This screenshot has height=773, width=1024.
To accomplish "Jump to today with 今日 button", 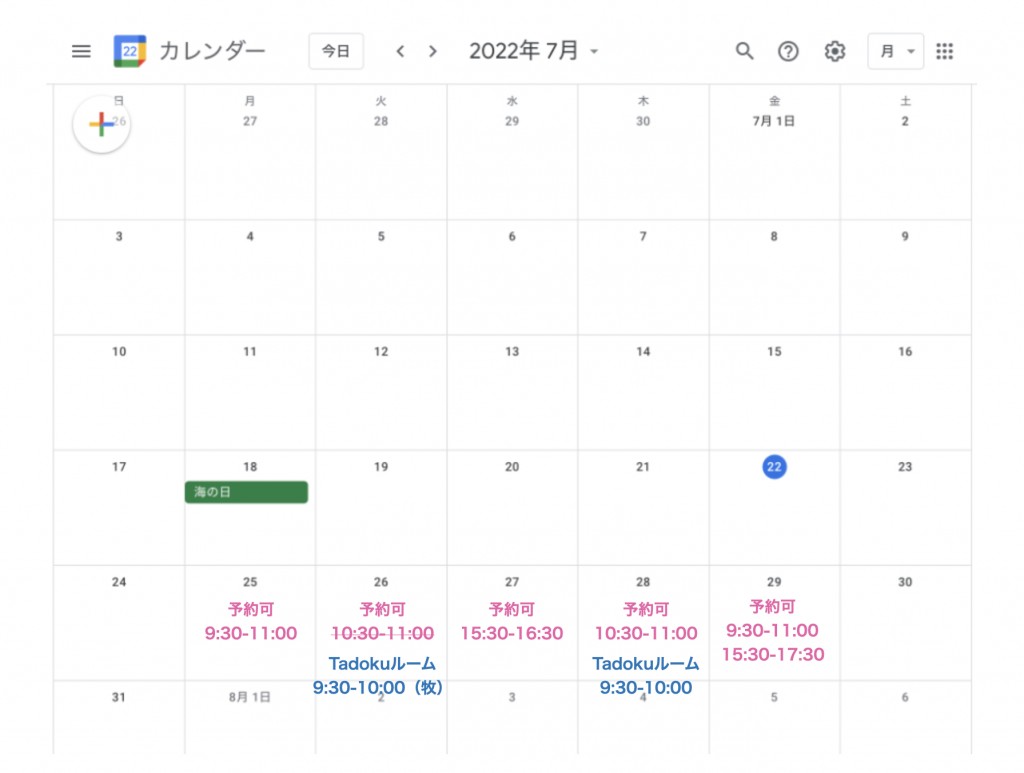I will (x=336, y=51).
